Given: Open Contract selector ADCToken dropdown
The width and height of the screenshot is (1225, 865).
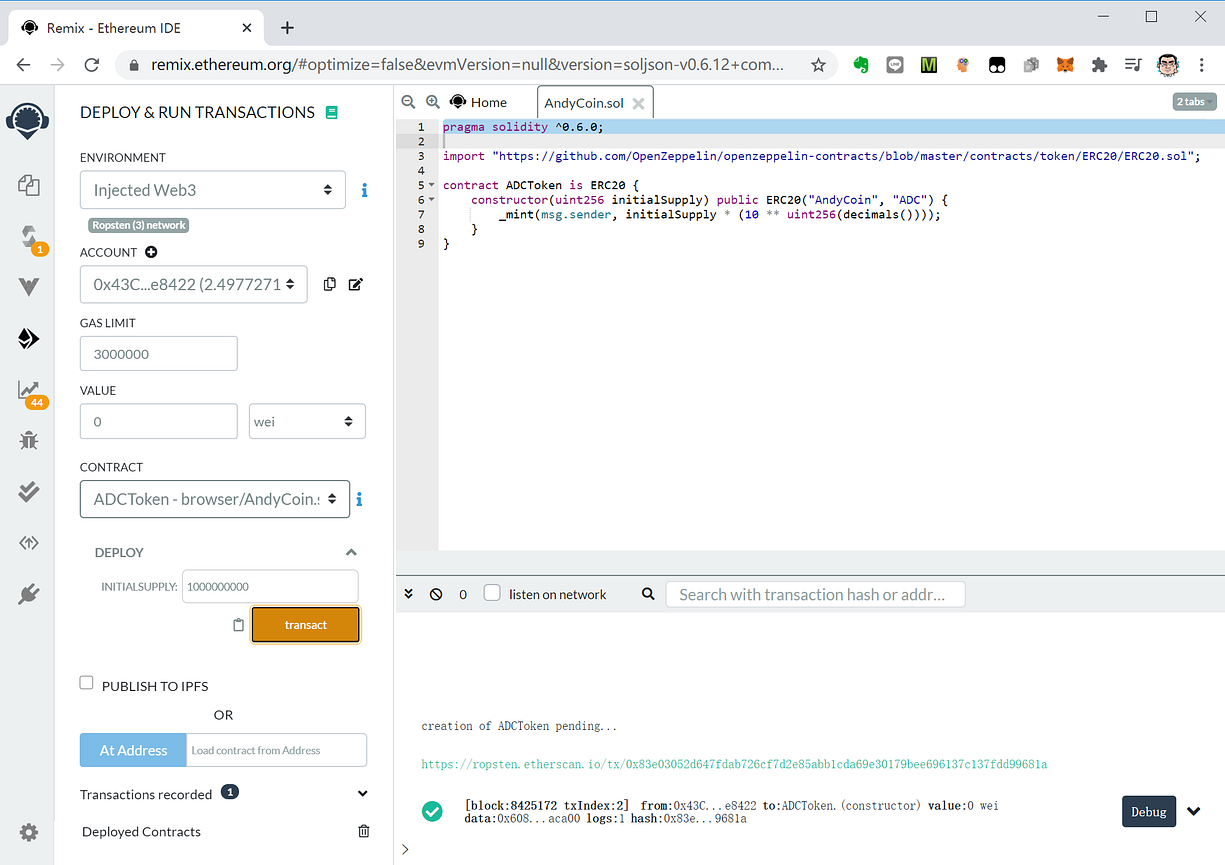Looking at the screenshot, I should 215,499.
